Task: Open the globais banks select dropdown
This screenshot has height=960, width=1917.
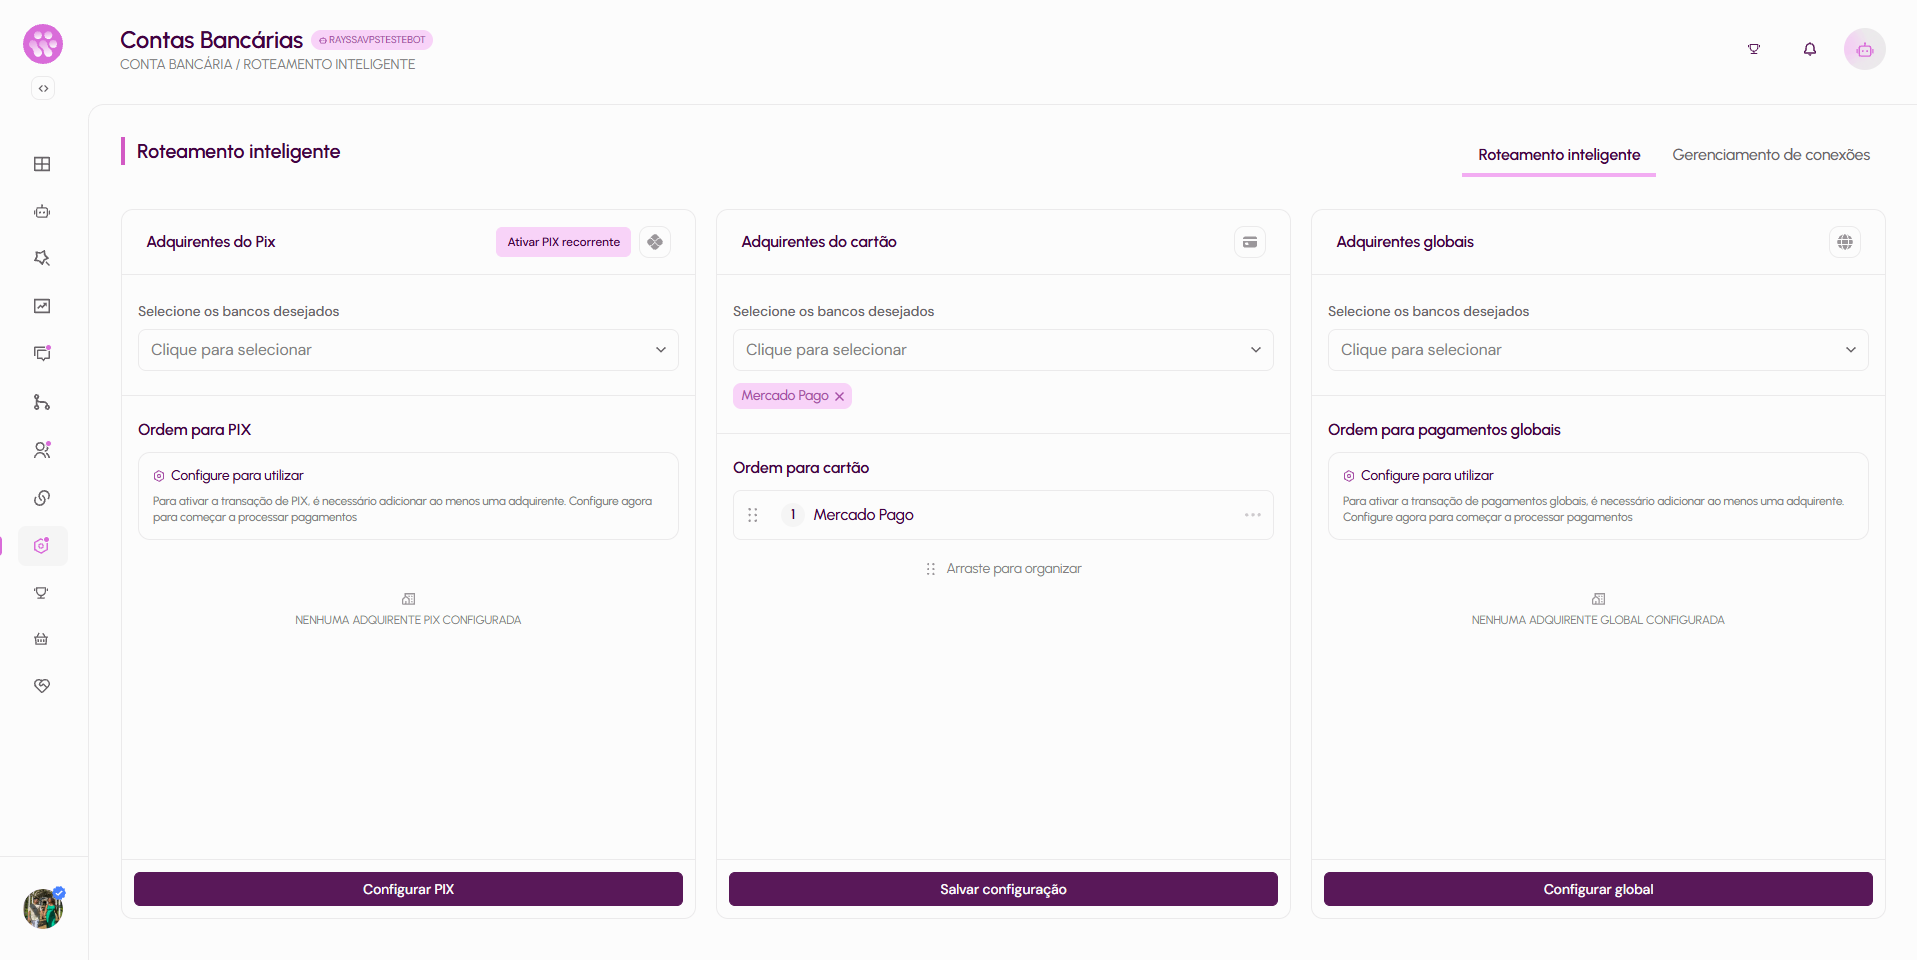Action: click(x=1598, y=350)
